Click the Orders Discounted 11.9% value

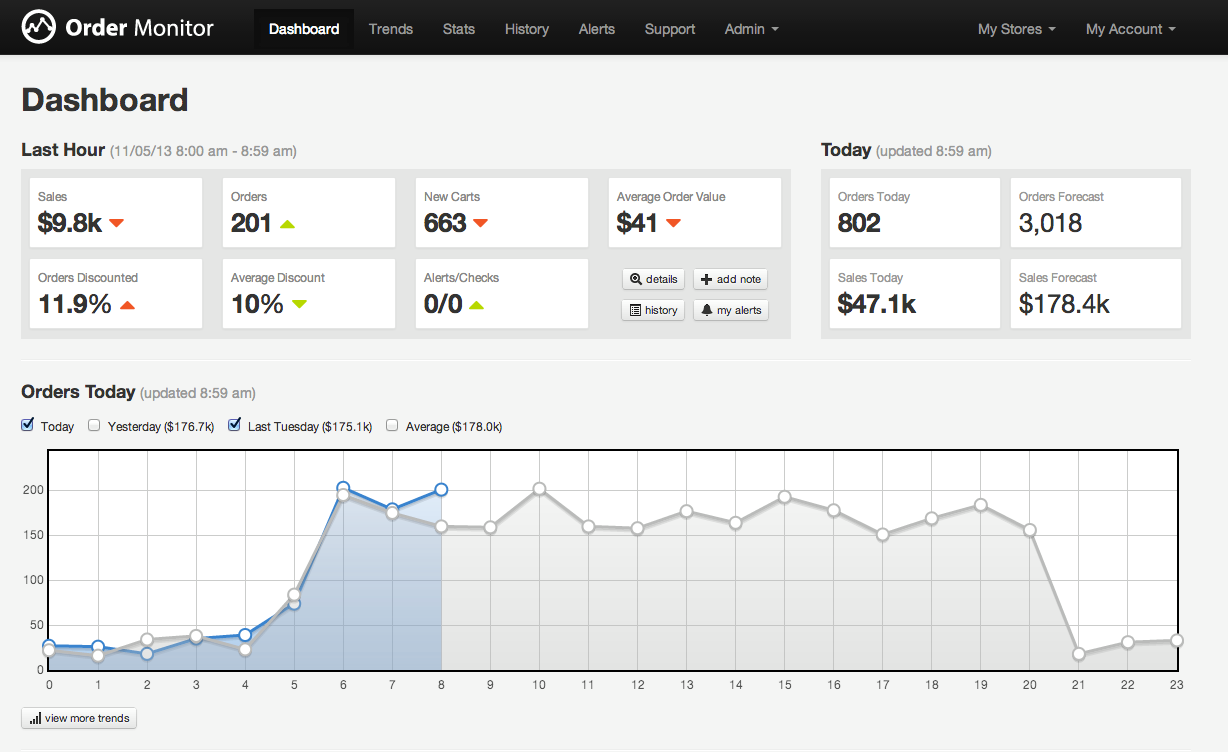(x=75, y=304)
